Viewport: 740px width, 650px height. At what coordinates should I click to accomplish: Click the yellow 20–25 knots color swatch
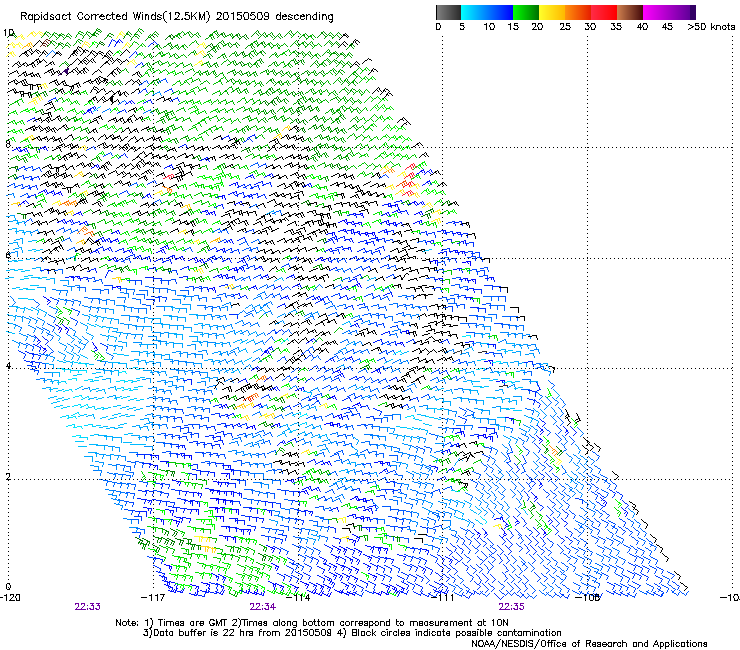552,12
